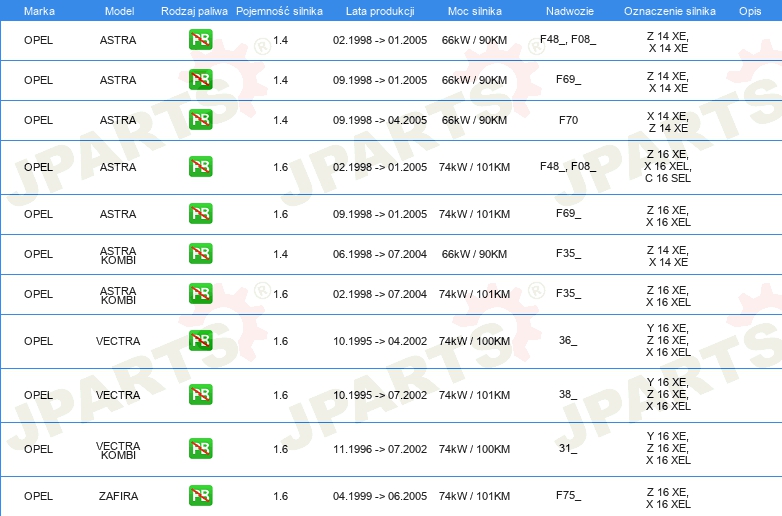
Task: Click the Lata produkcji column header
Action: pos(380,11)
